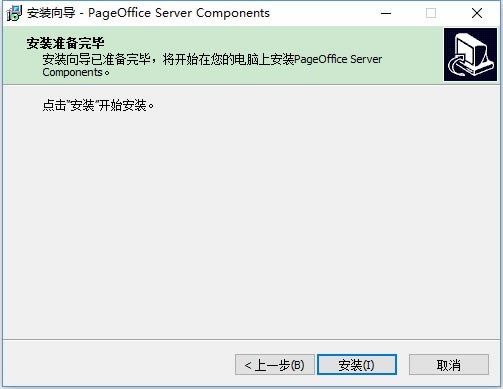This screenshot has height=389, width=503.
Task: Click the greyed-out maximize box
Action: tap(431, 13)
